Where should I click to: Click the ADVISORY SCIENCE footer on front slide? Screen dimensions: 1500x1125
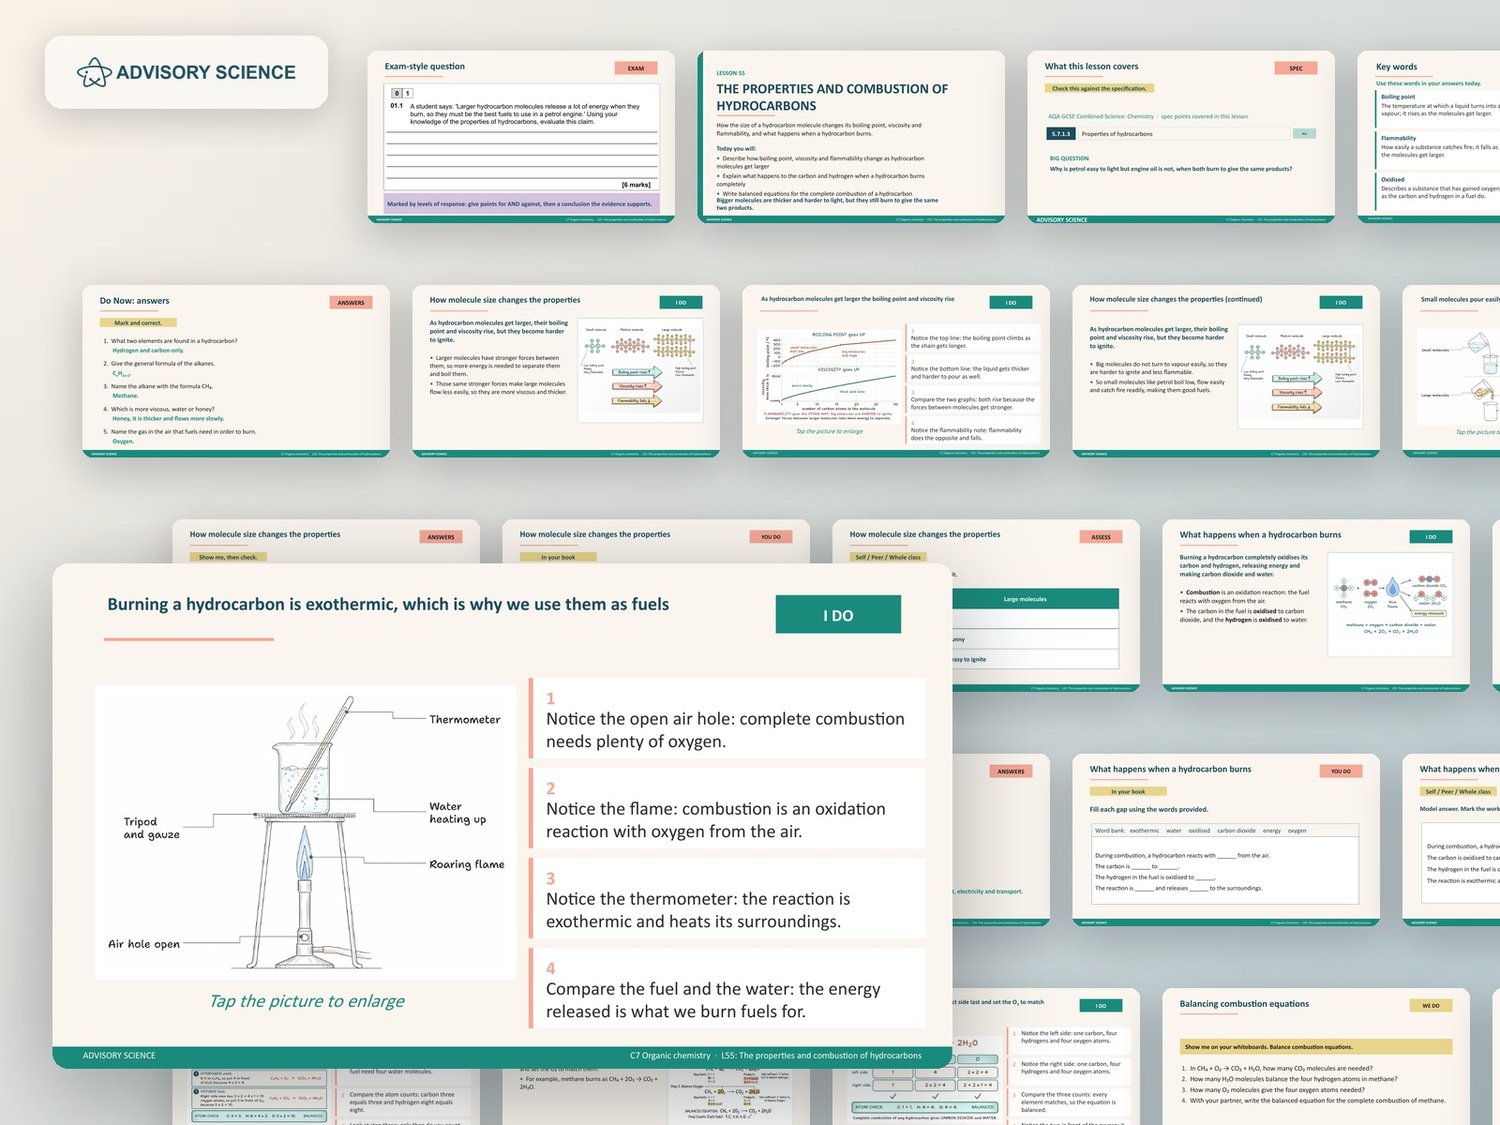click(x=119, y=1055)
